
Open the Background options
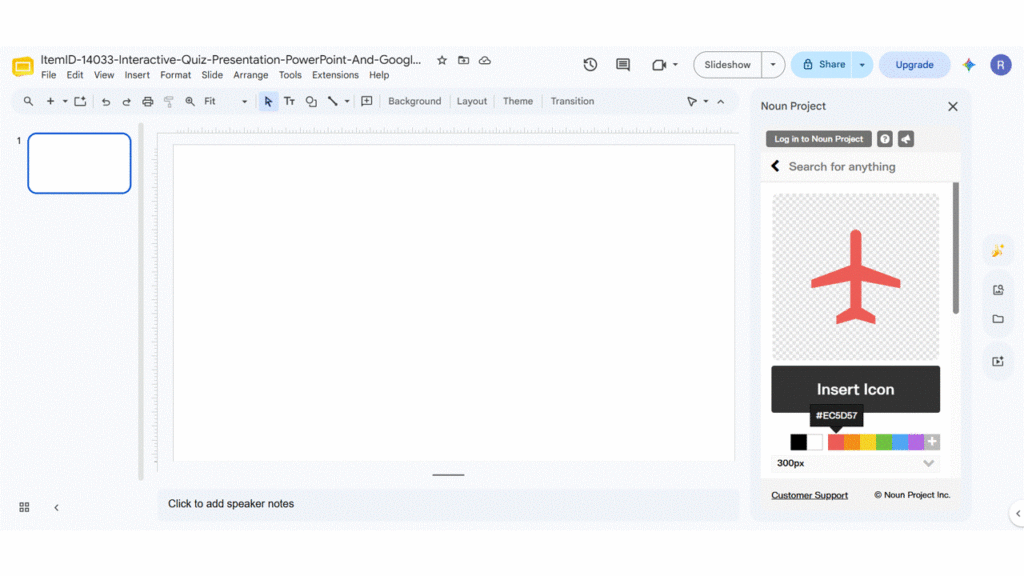point(415,101)
